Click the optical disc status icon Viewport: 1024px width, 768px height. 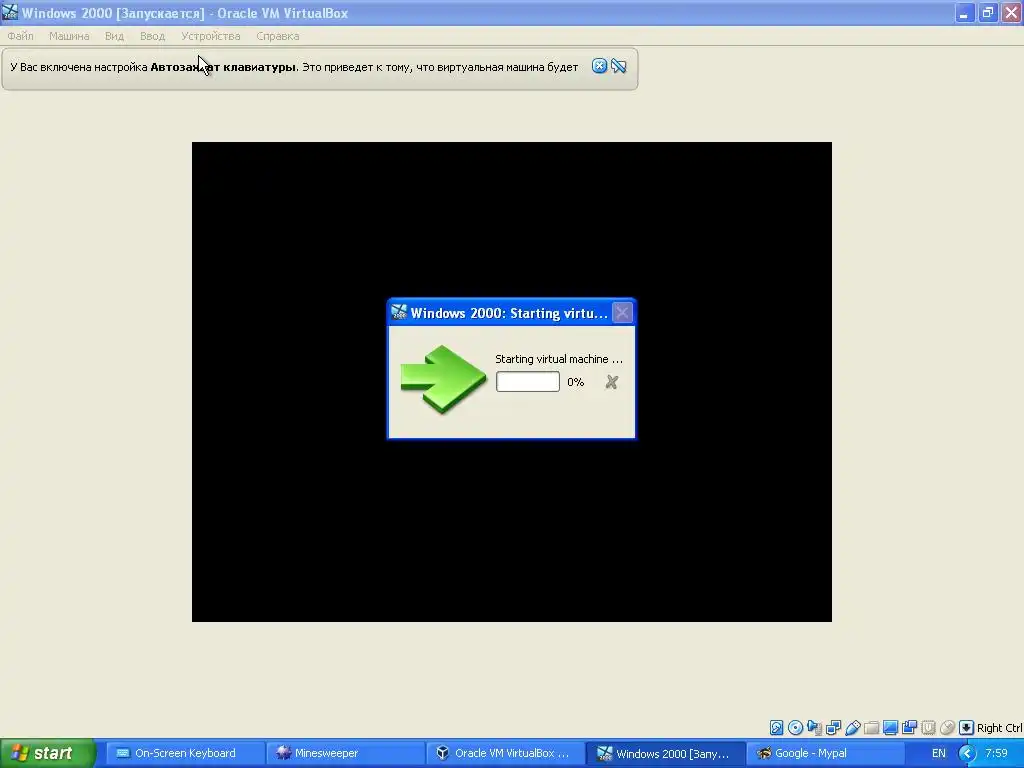(795, 728)
